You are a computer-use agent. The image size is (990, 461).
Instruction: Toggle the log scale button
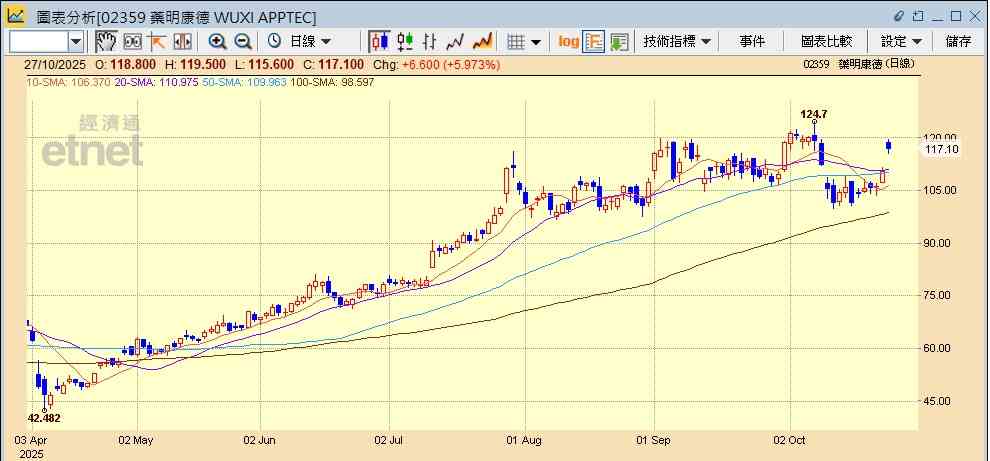tap(568, 41)
